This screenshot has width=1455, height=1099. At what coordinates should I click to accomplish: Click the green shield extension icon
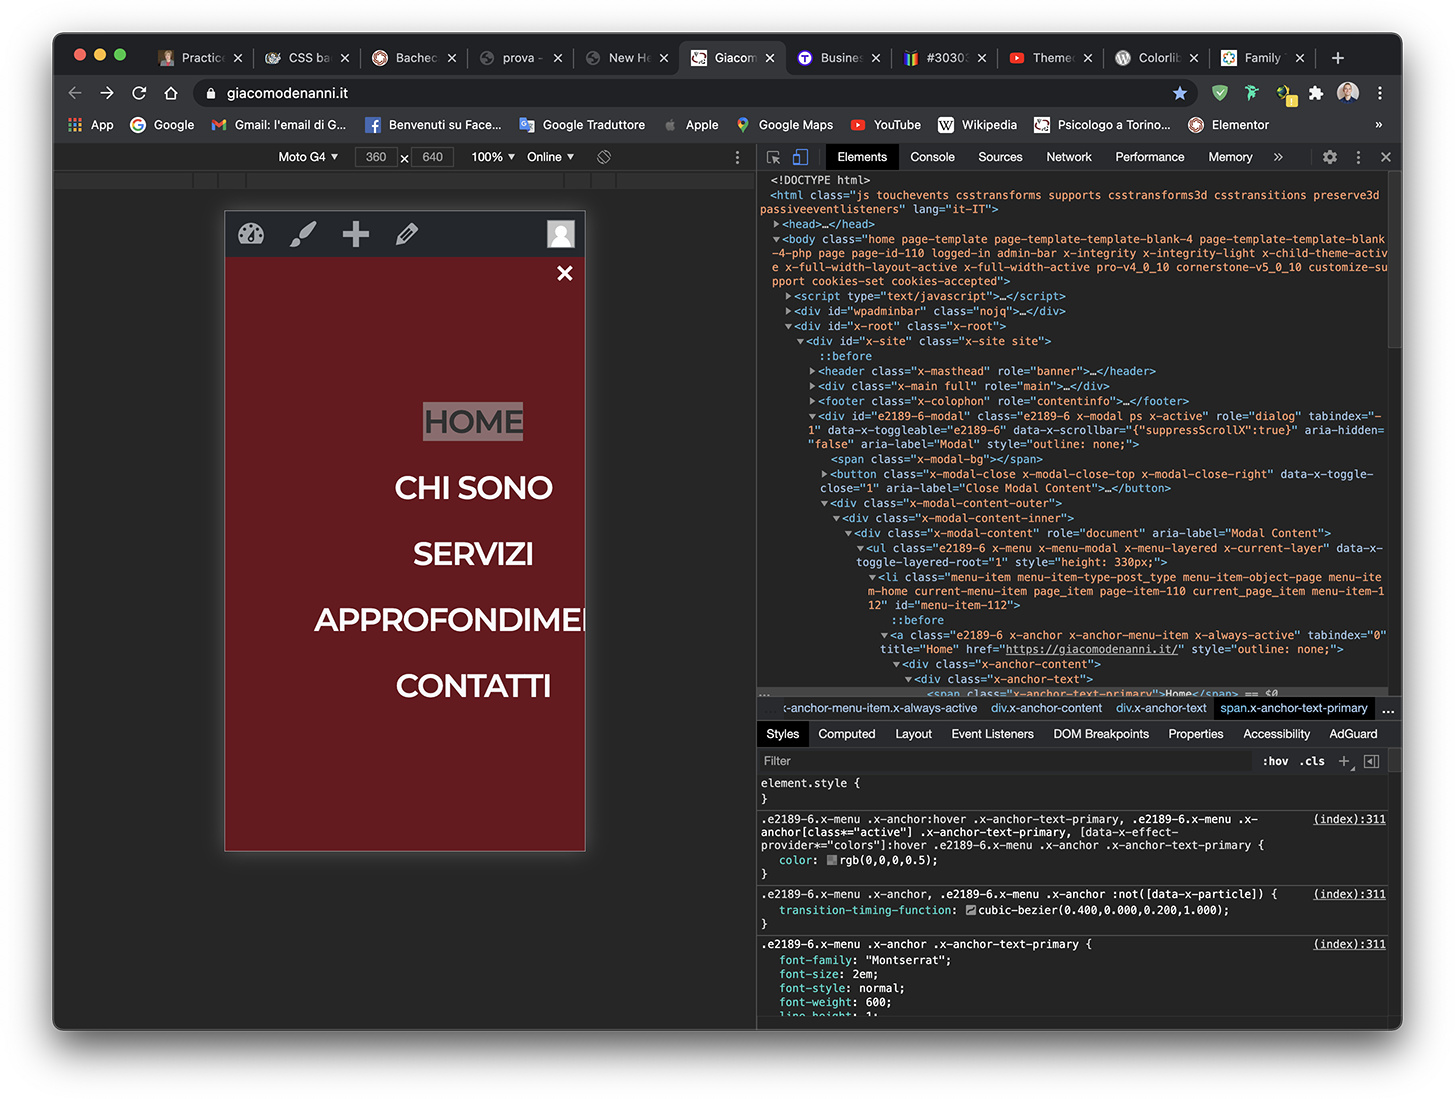tap(1220, 93)
